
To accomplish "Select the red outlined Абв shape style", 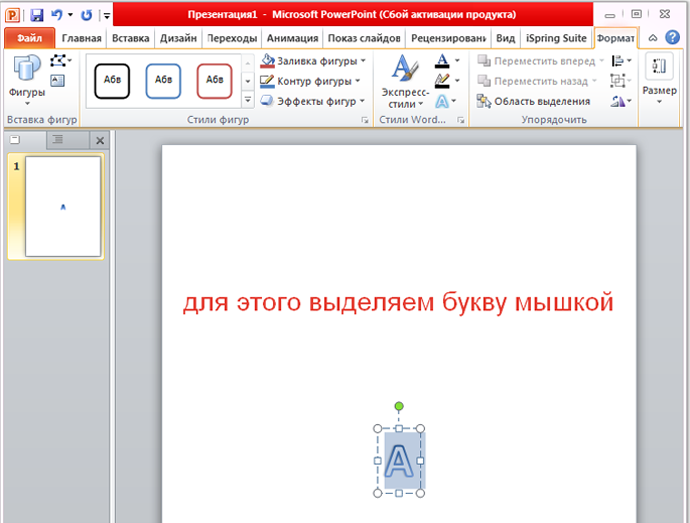I will coord(214,81).
